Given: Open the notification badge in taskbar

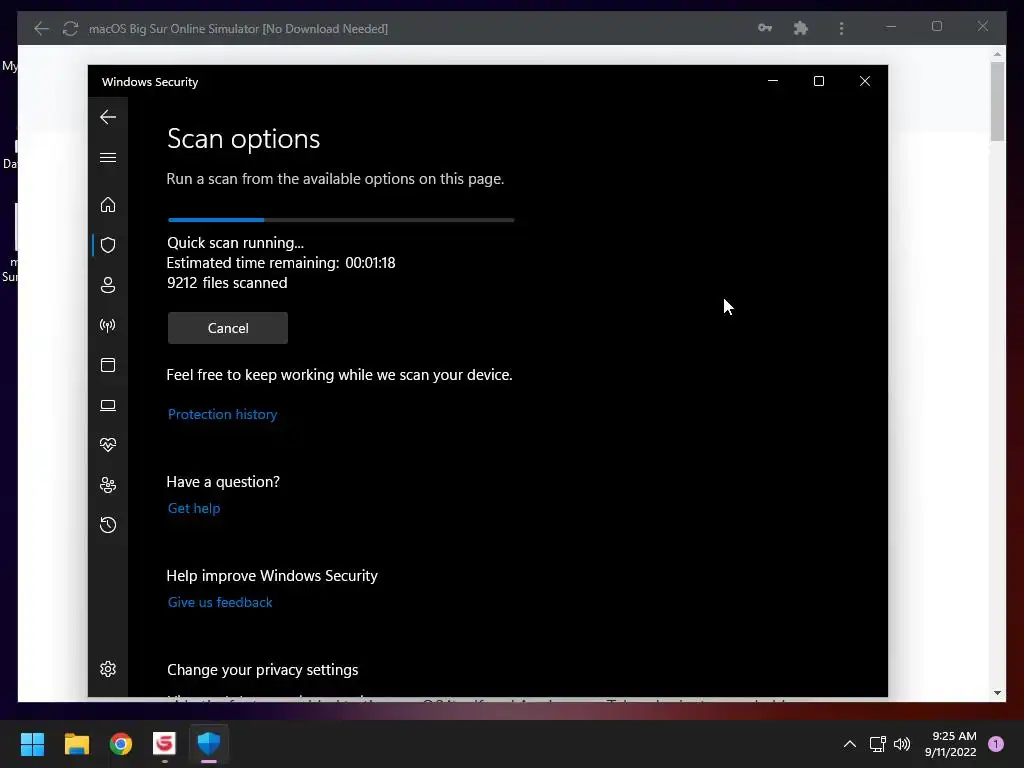Looking at the screenshot, I should [x=996, y=744].
